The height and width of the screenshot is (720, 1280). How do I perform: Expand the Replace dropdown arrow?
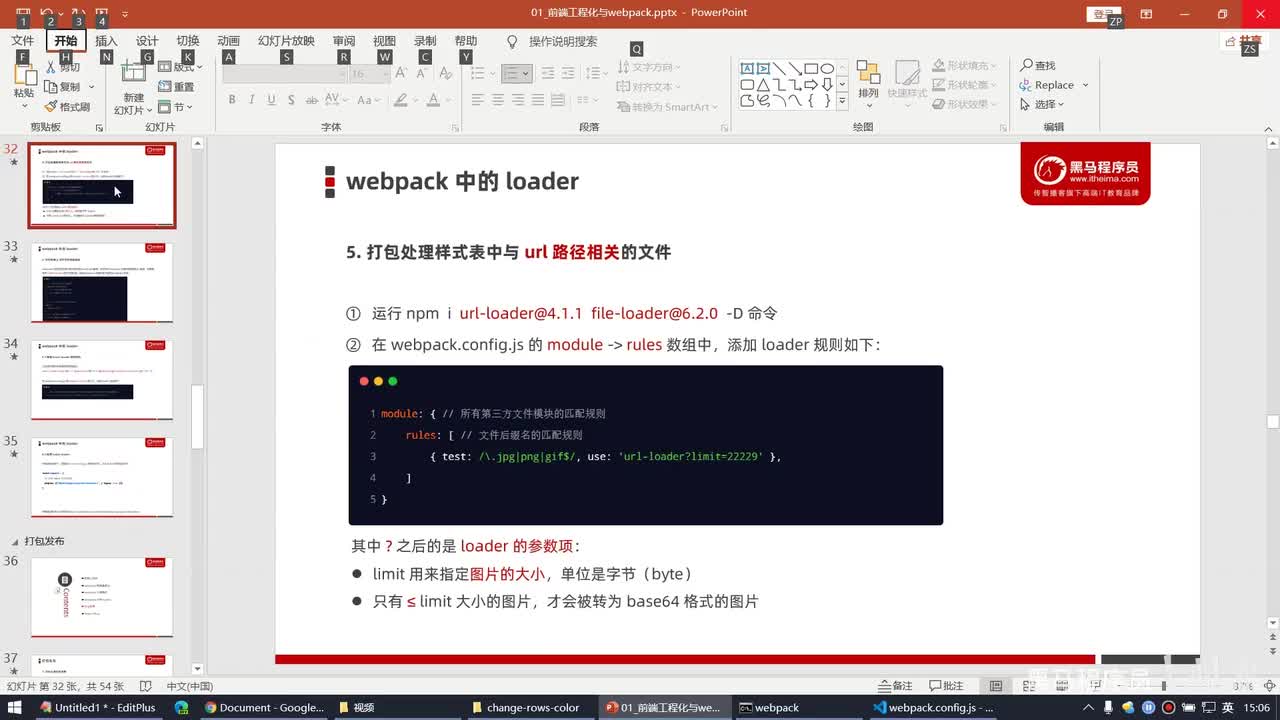click(x=1085, y=85)
